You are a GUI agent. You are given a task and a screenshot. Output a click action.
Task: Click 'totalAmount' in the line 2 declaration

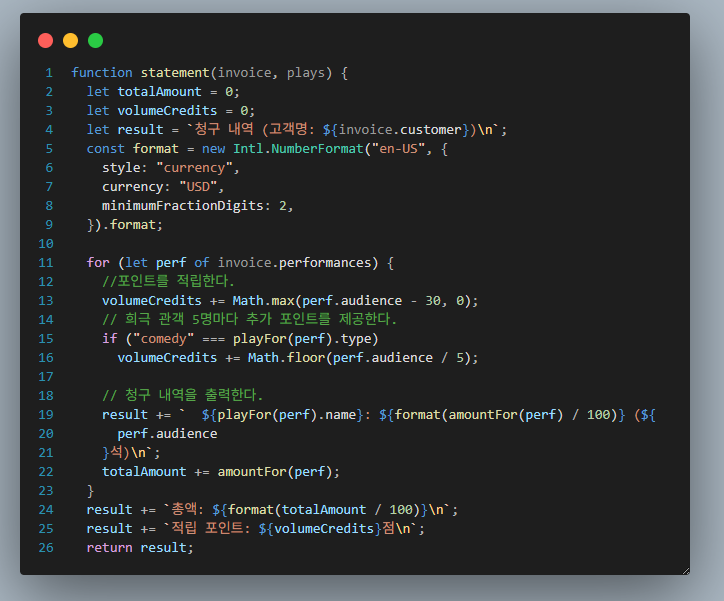(x=160, y=92)
